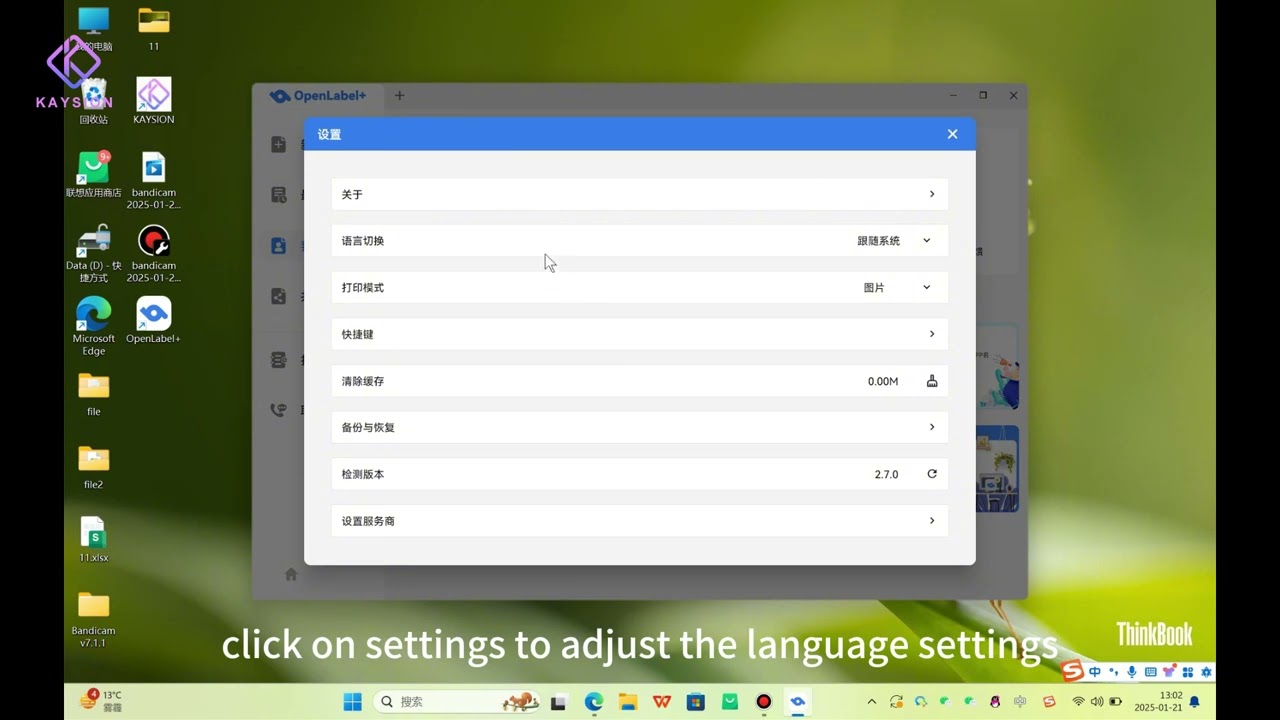Click the 0.00M cache size value

[883, 381]
